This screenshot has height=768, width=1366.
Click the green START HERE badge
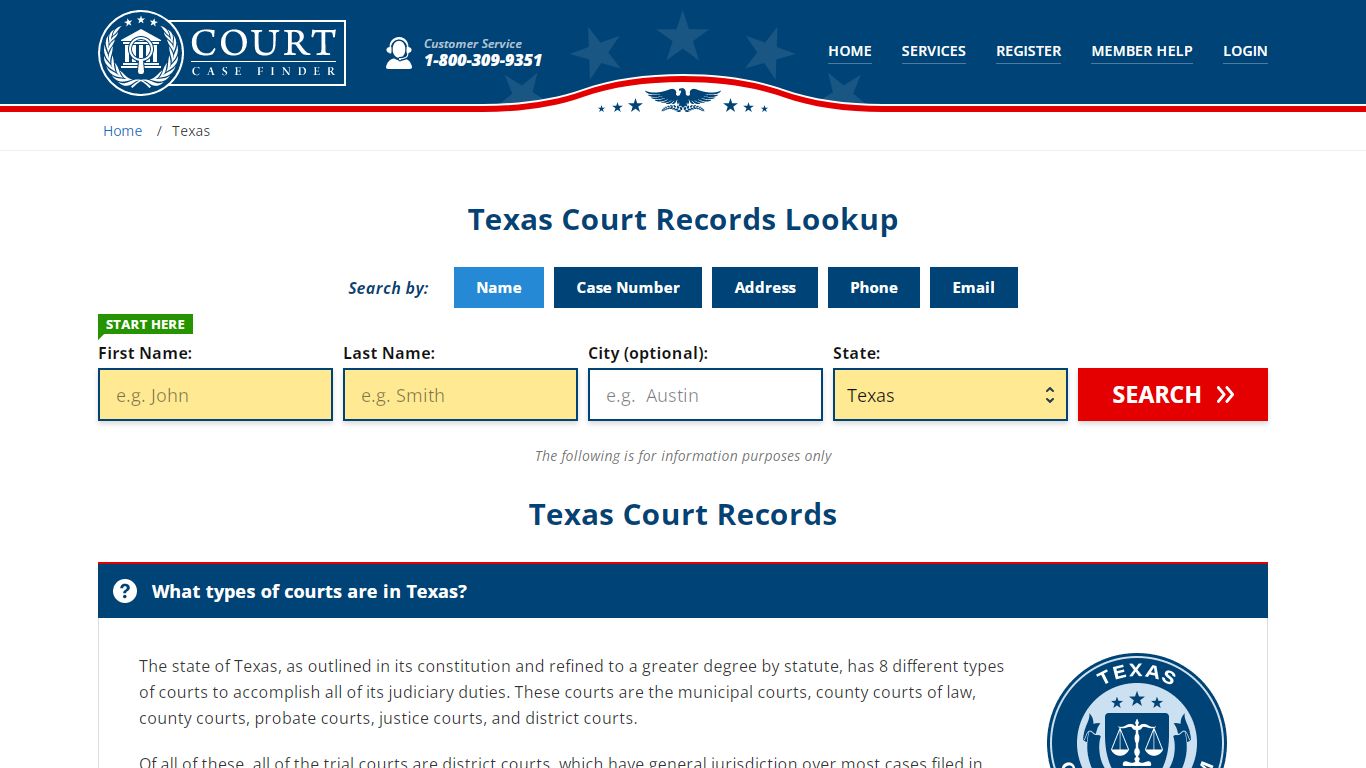145,324
